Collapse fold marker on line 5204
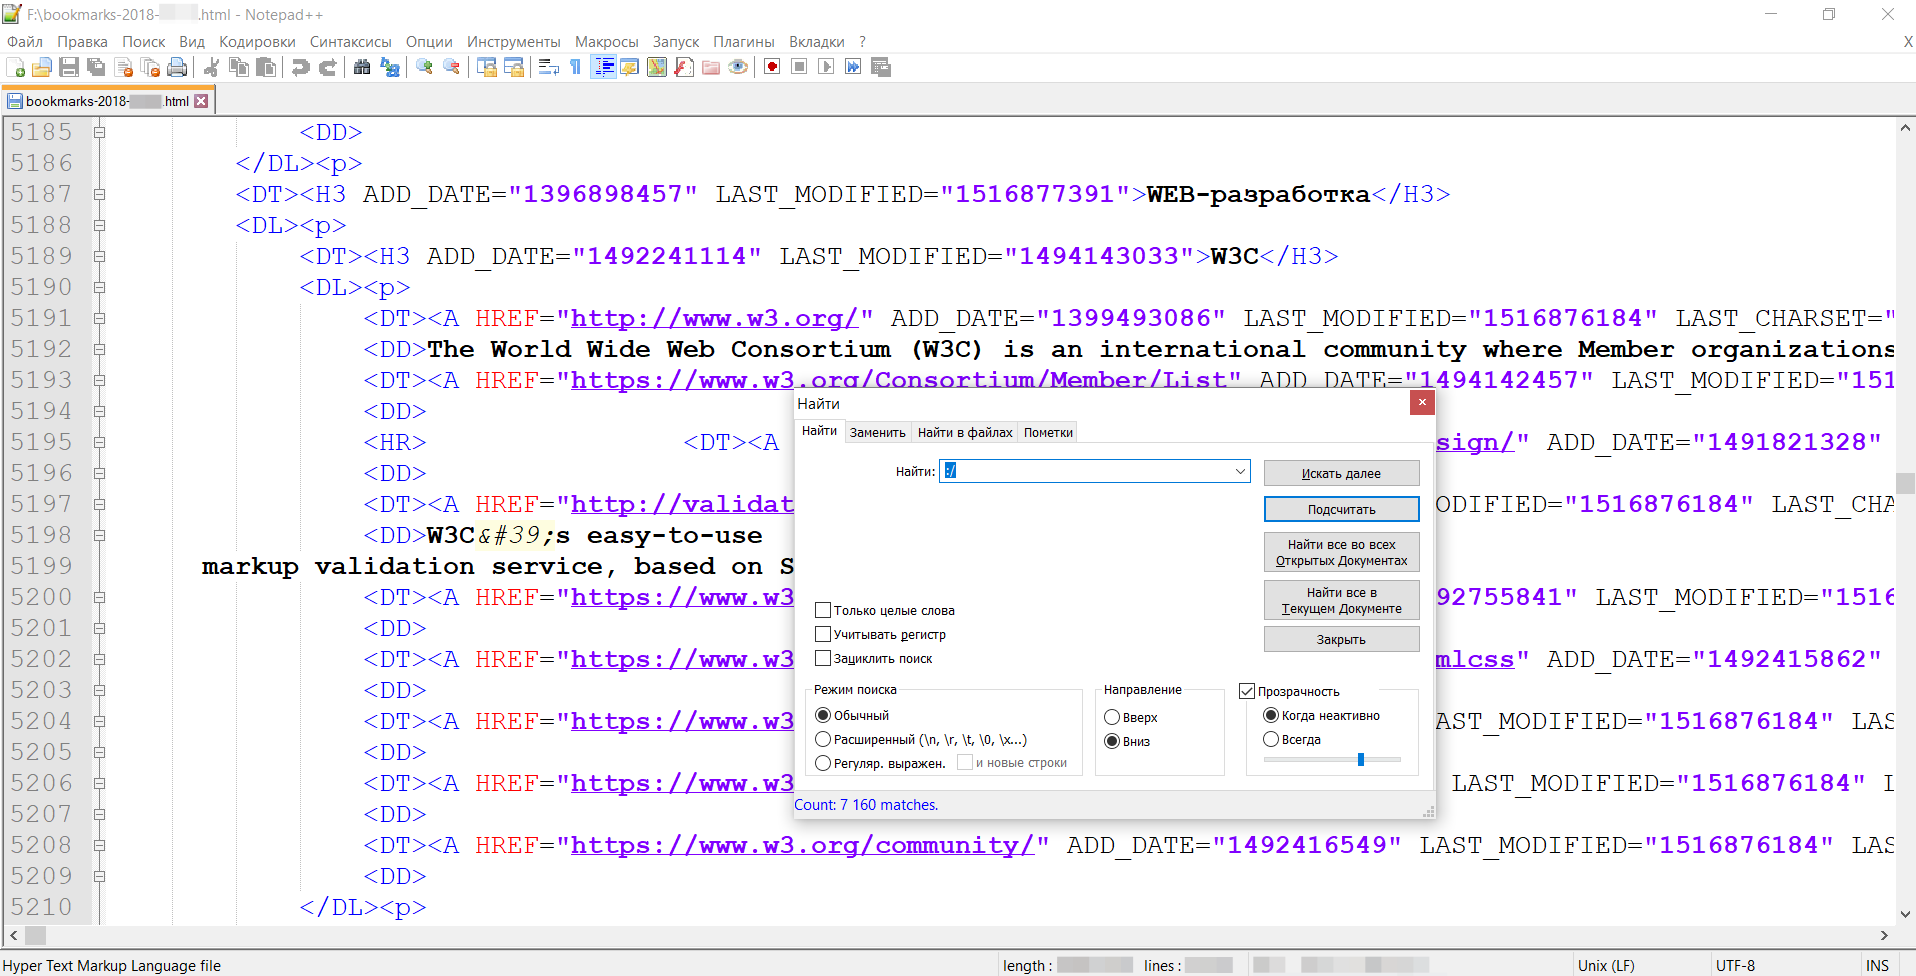1916x976 pixels. [x=100, y=721]
